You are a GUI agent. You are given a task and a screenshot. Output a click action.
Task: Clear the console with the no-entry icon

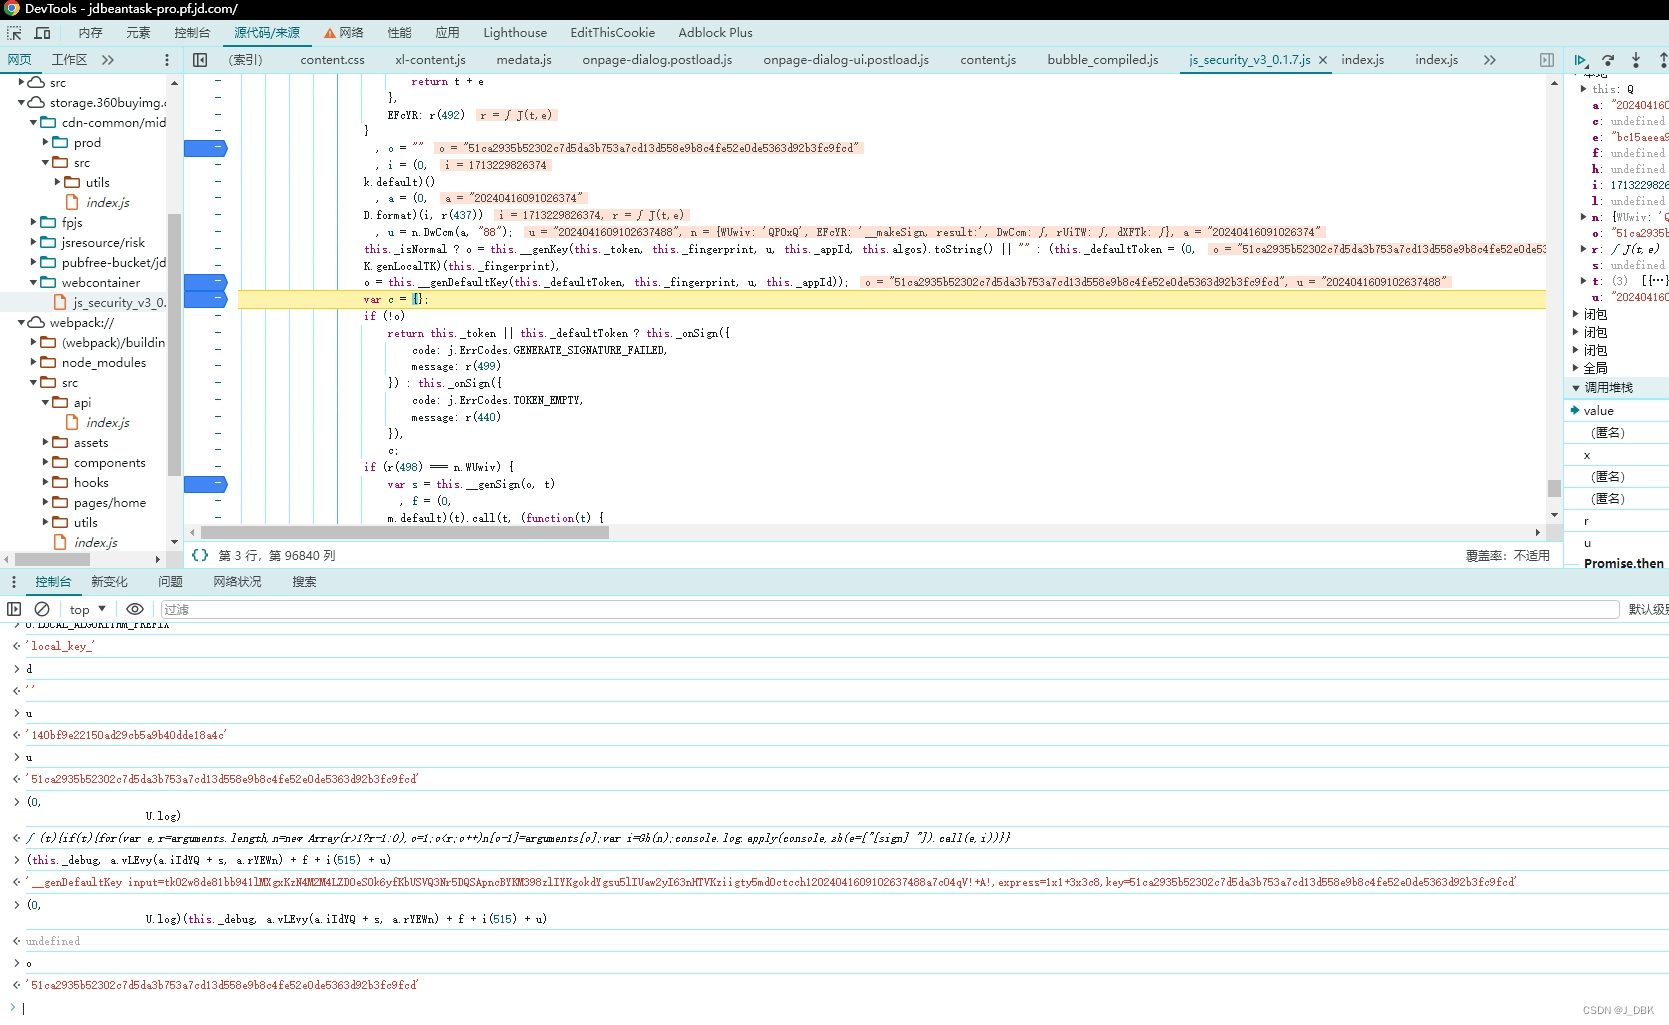42,608
